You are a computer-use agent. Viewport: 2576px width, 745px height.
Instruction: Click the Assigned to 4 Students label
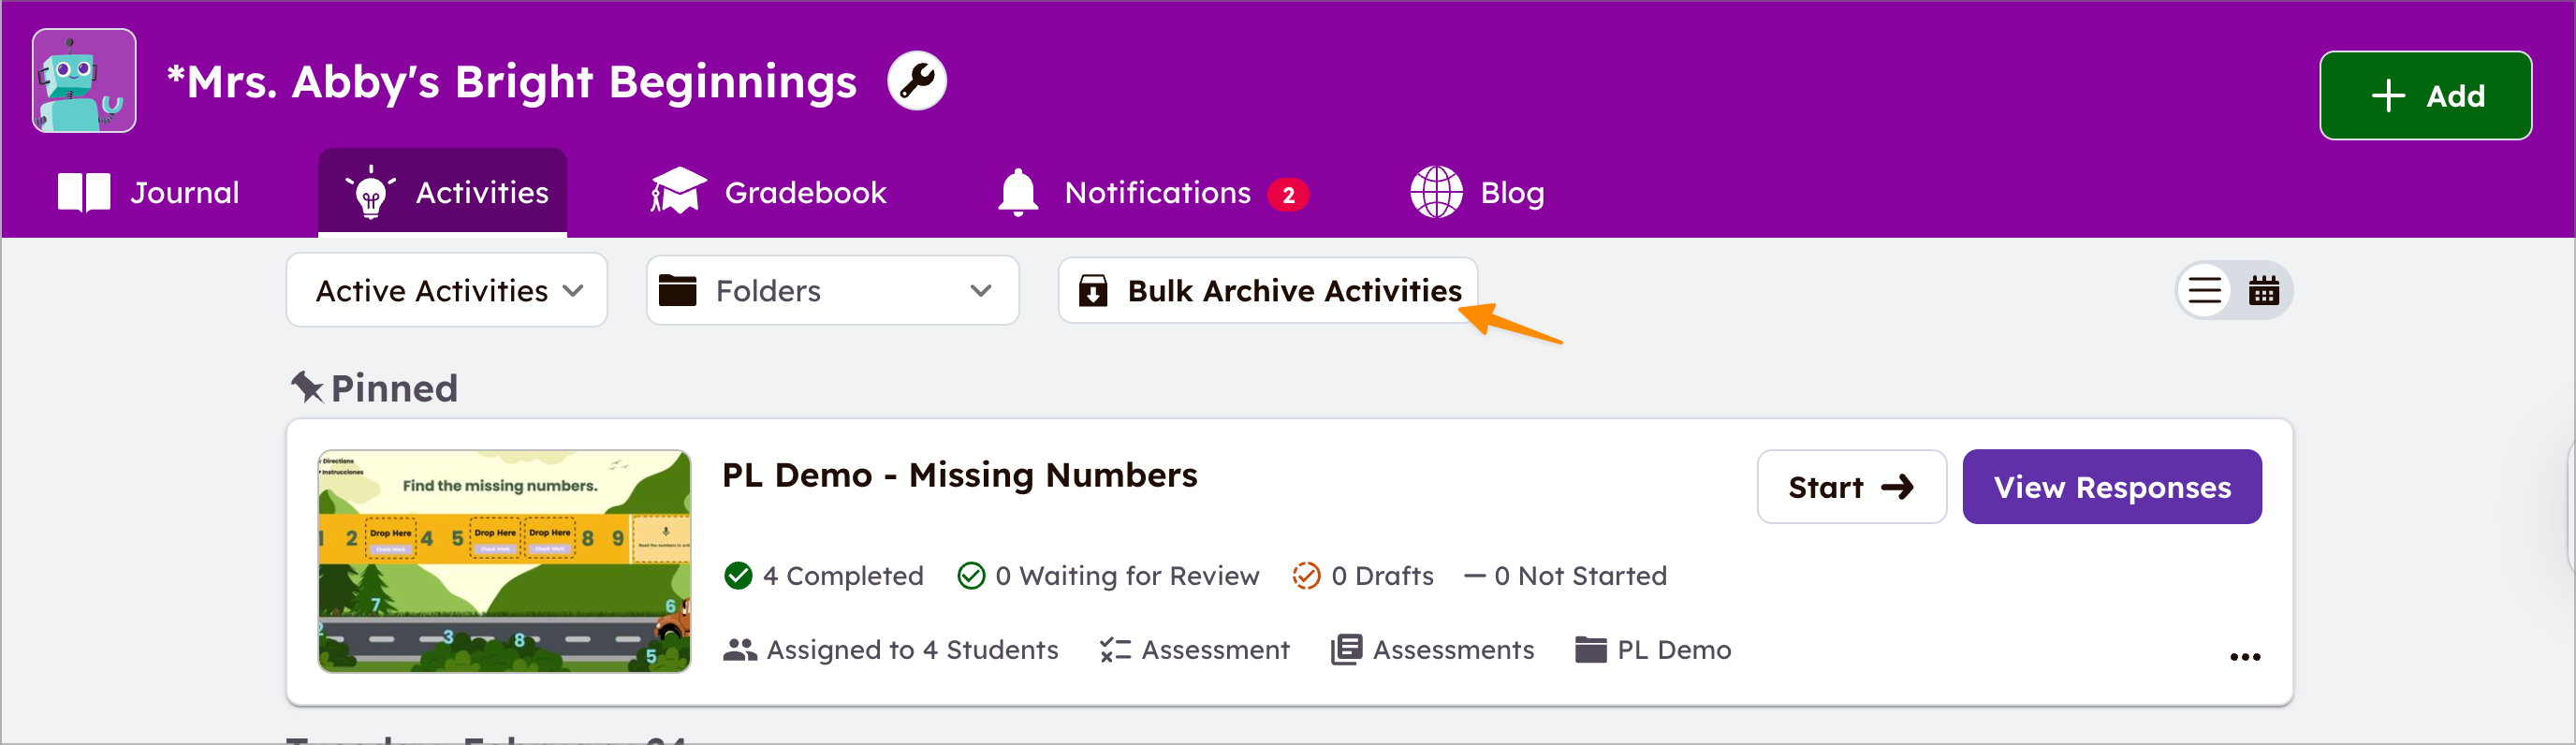[x=890, y=650]
